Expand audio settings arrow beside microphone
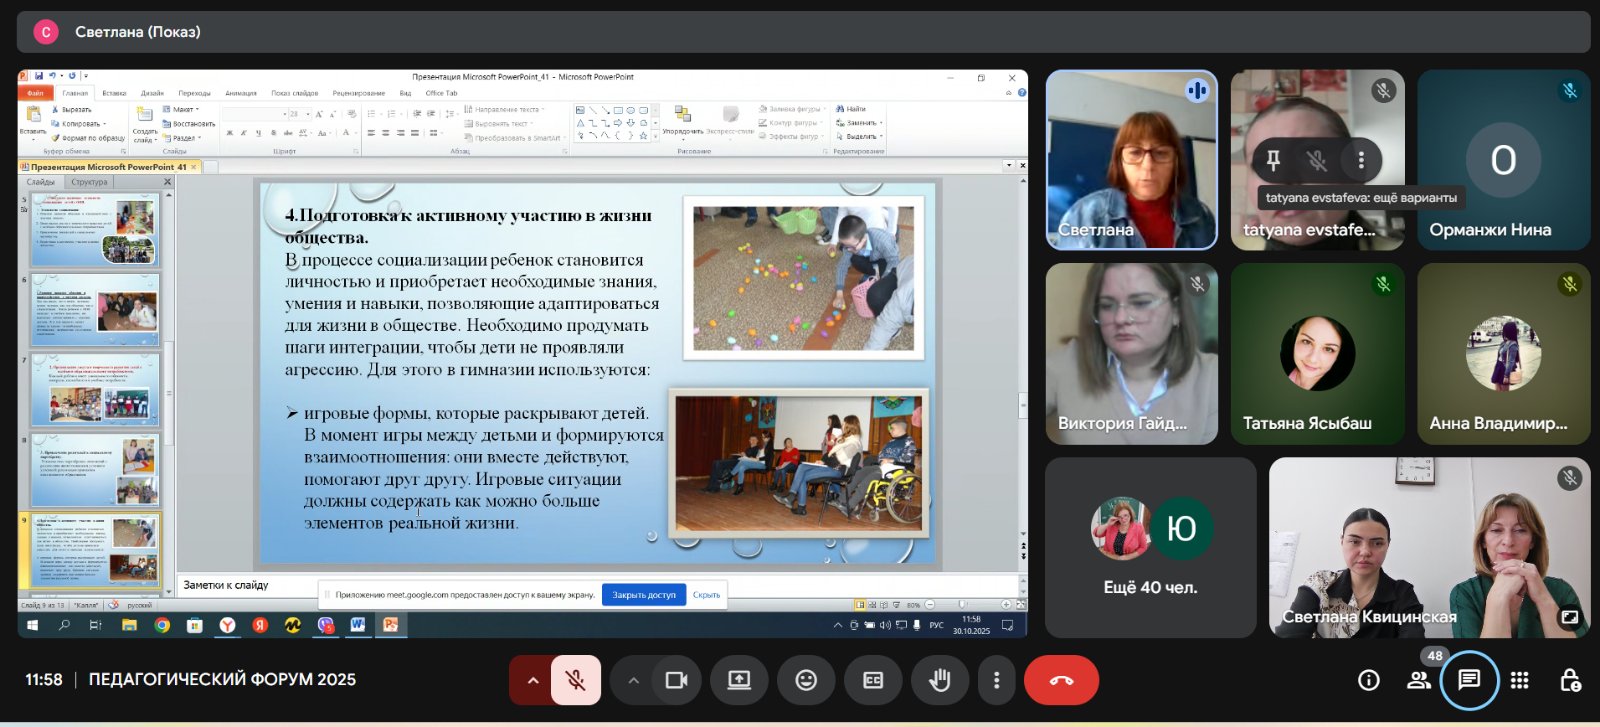 pos(533,680)
